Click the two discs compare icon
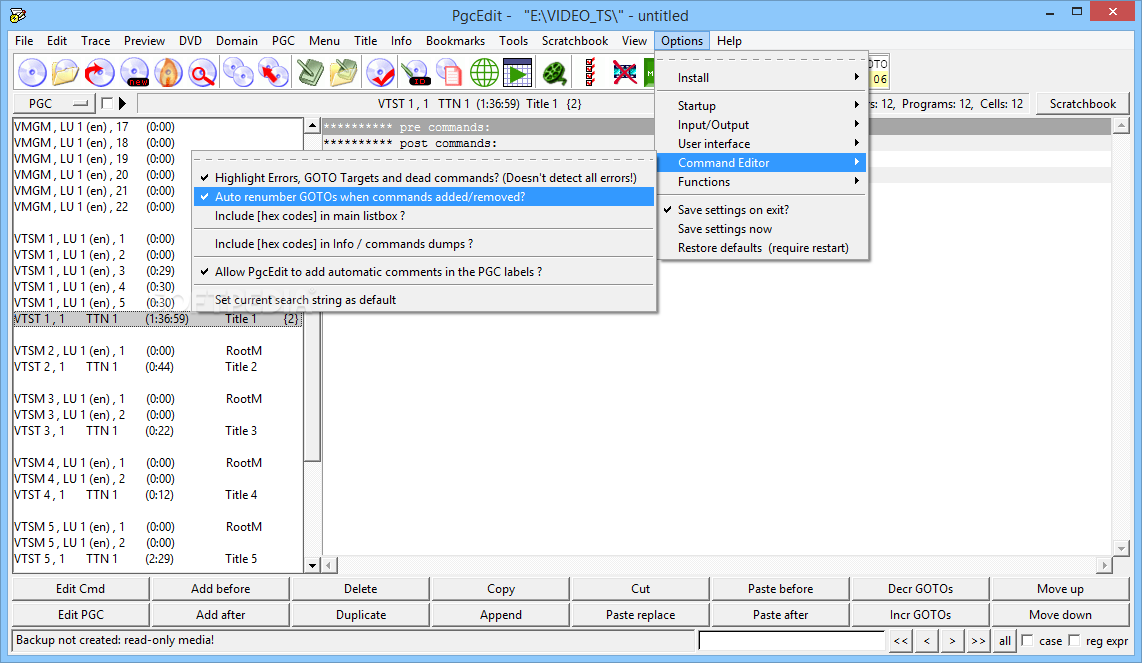Viewport: 1142px width, 663px height. coord(238,72)
